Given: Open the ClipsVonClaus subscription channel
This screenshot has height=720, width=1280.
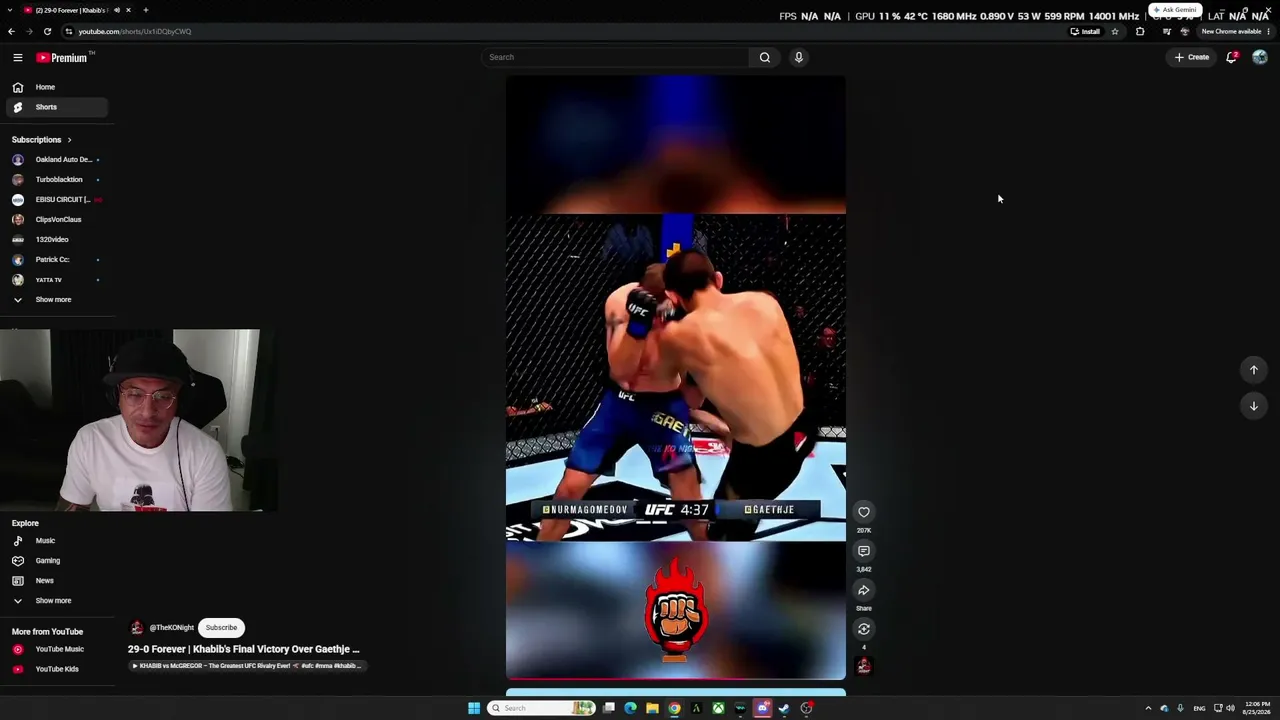Looking at the screenshot, I should click(56, 220).
